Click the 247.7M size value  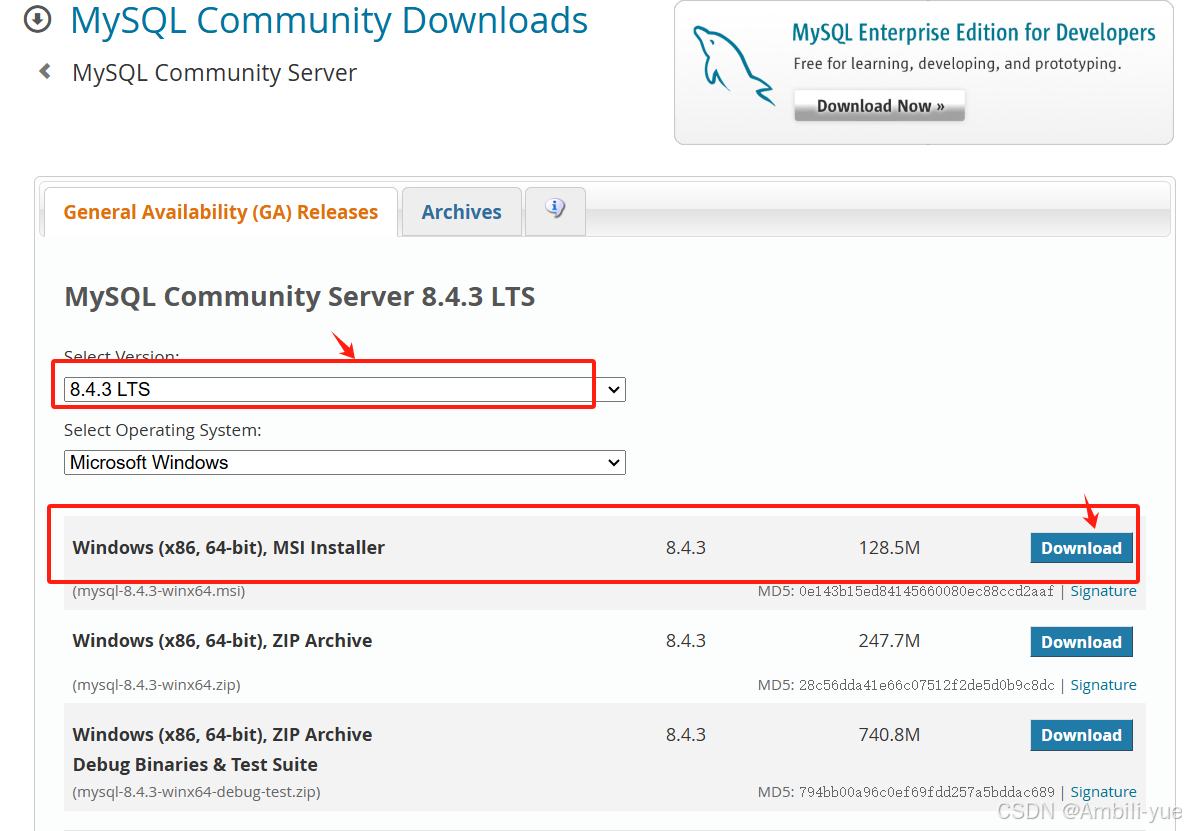(x=889, y=641)
